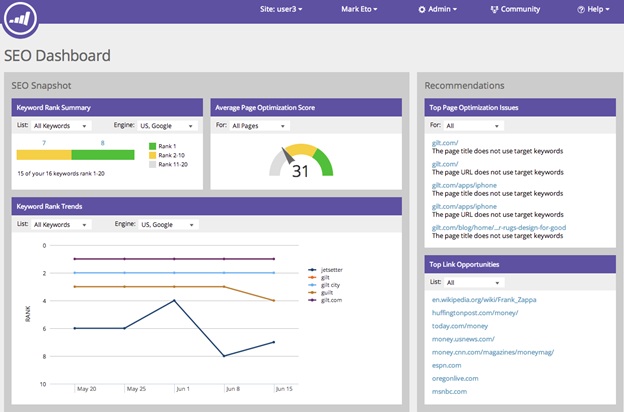Open Top Link Opportunities List dropdown
This screenshot has width=624, height=412.
474,283
